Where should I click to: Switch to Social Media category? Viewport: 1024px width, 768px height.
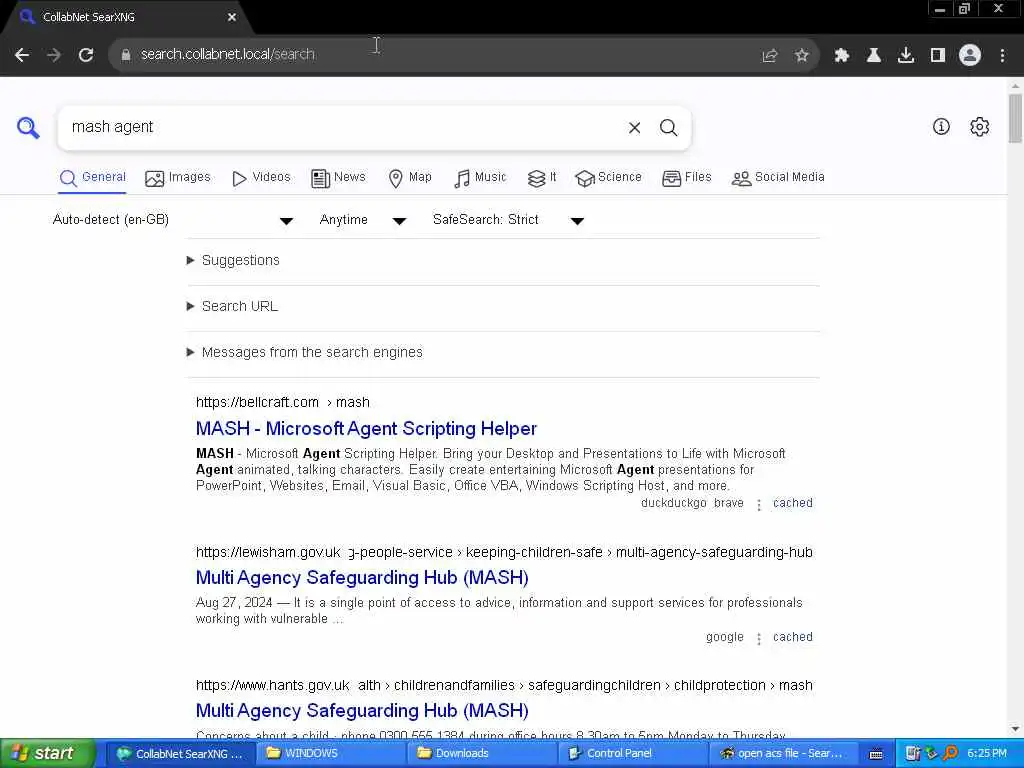click(x=778, y=178)
